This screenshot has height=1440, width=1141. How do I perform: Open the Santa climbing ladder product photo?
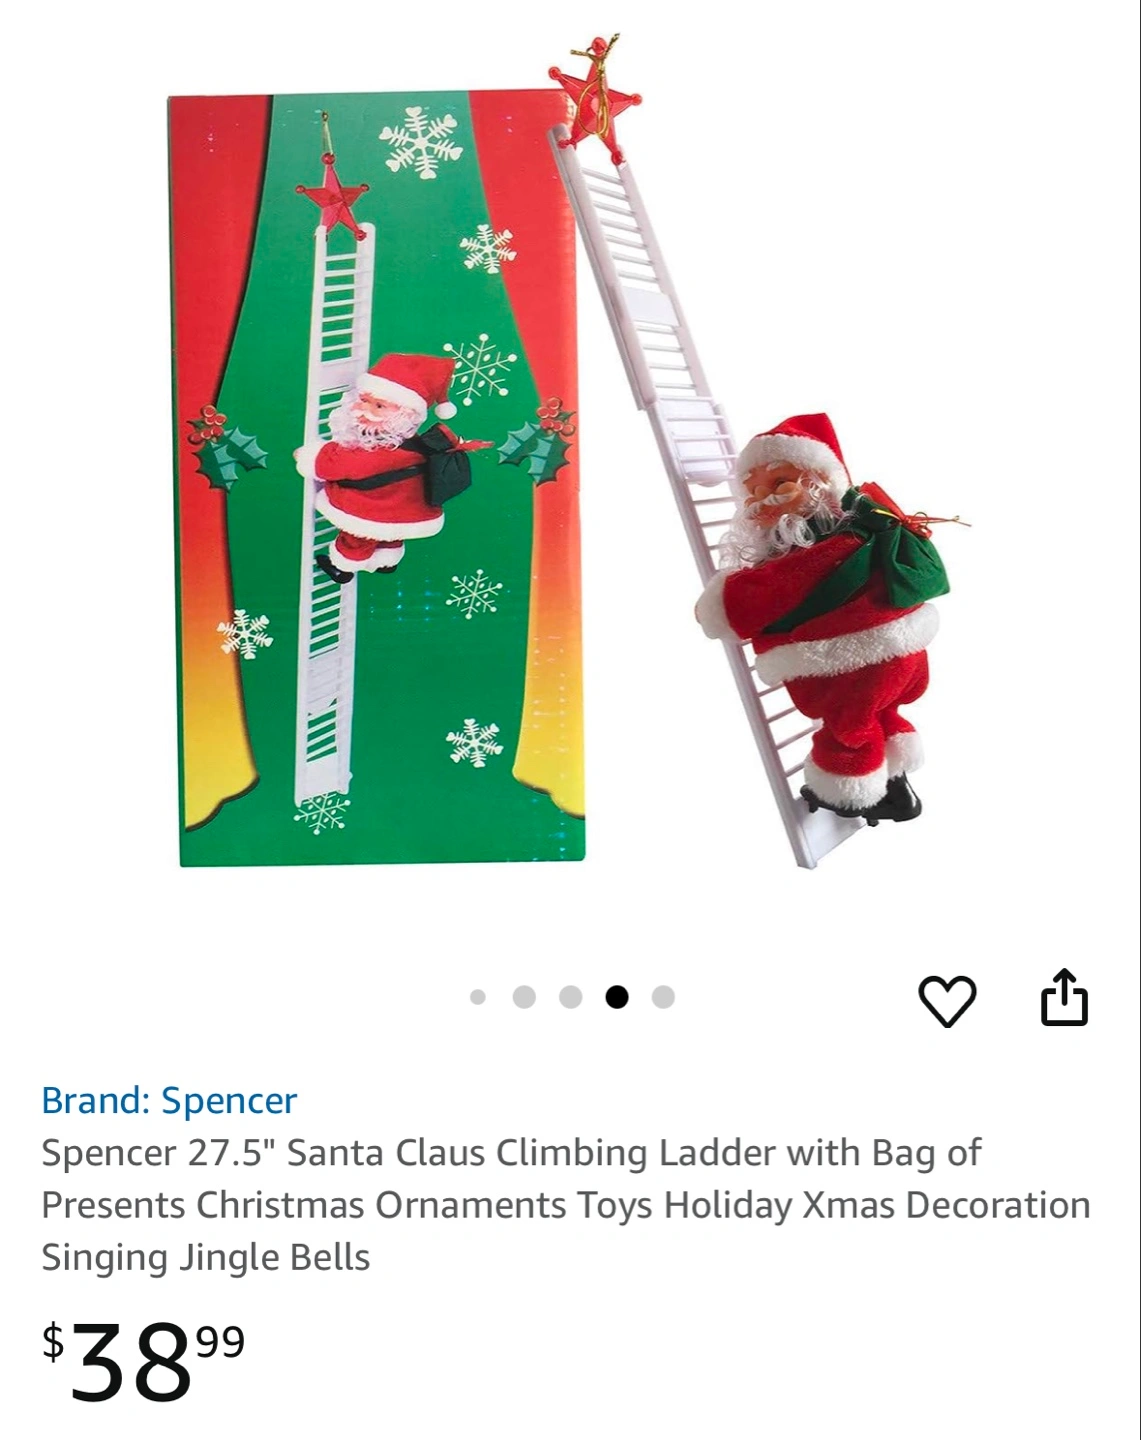570,450
